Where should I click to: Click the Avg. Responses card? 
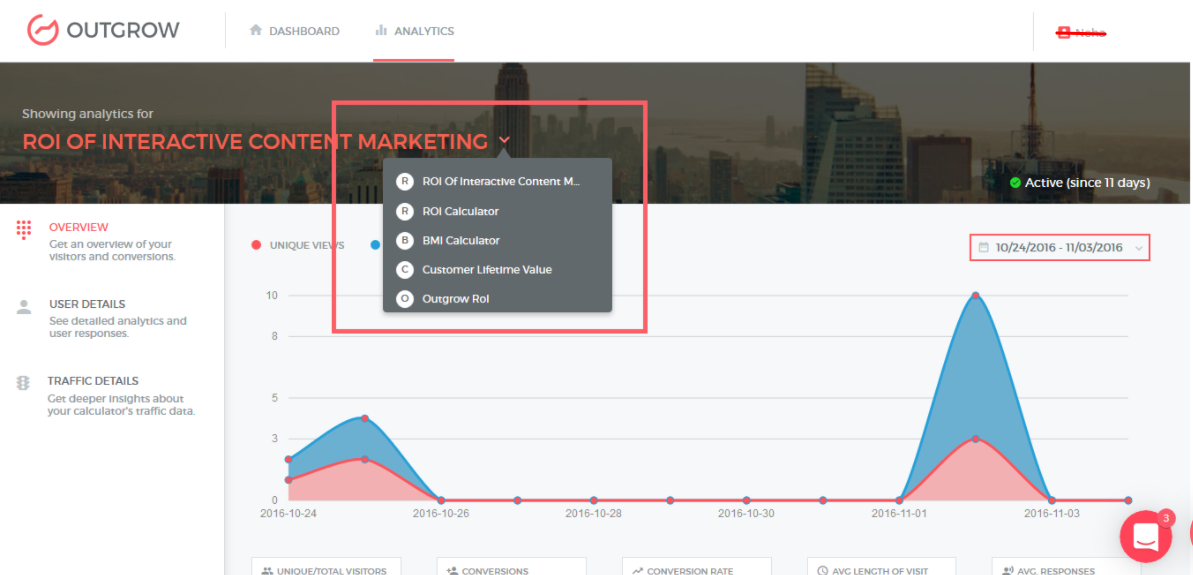(x=1067, y=566)
